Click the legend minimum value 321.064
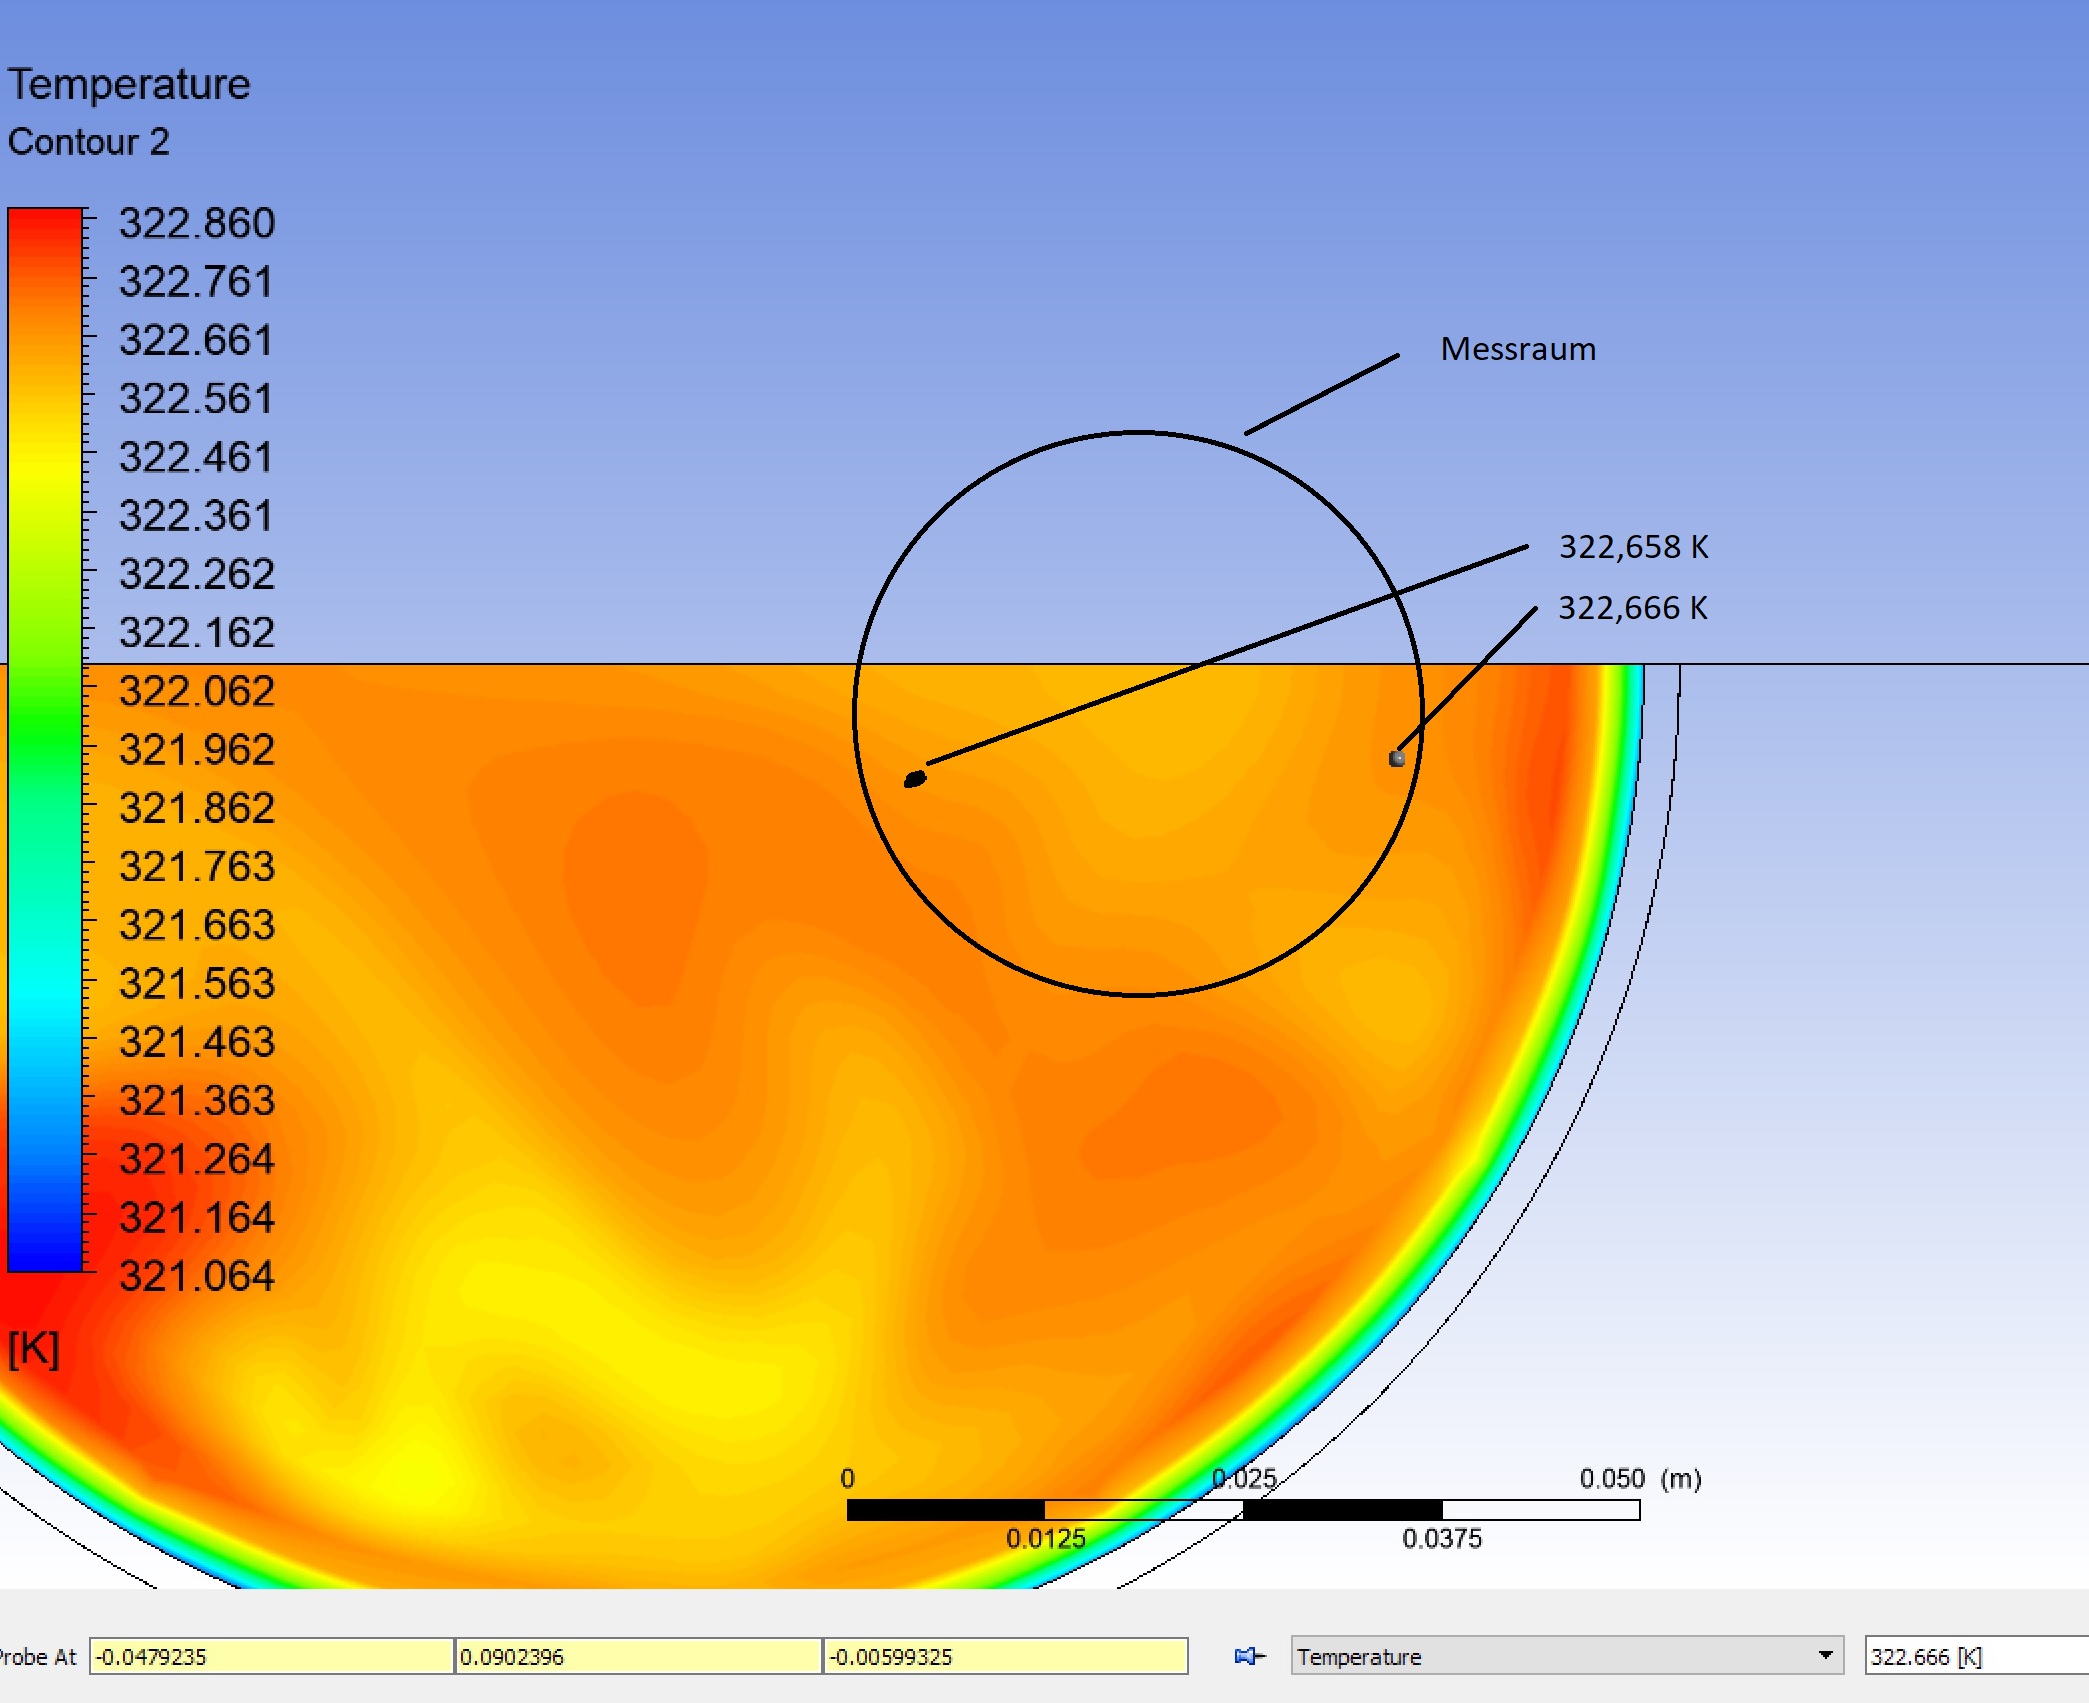This screenshot has width=2089, height=1703. (196, 1276)
